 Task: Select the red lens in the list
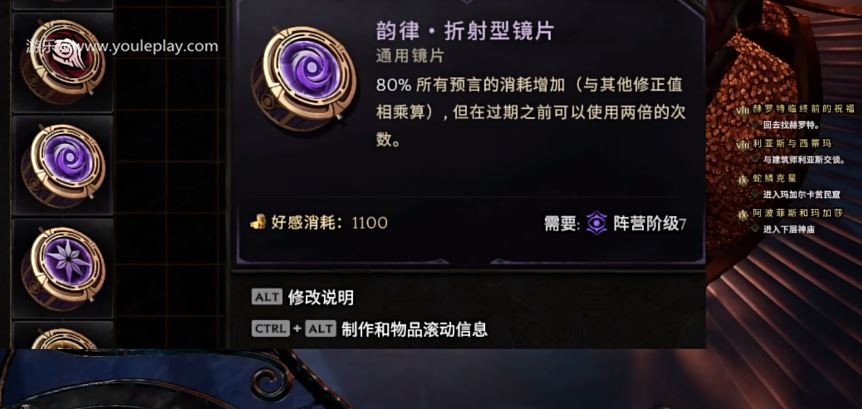[x=63, y=62]
